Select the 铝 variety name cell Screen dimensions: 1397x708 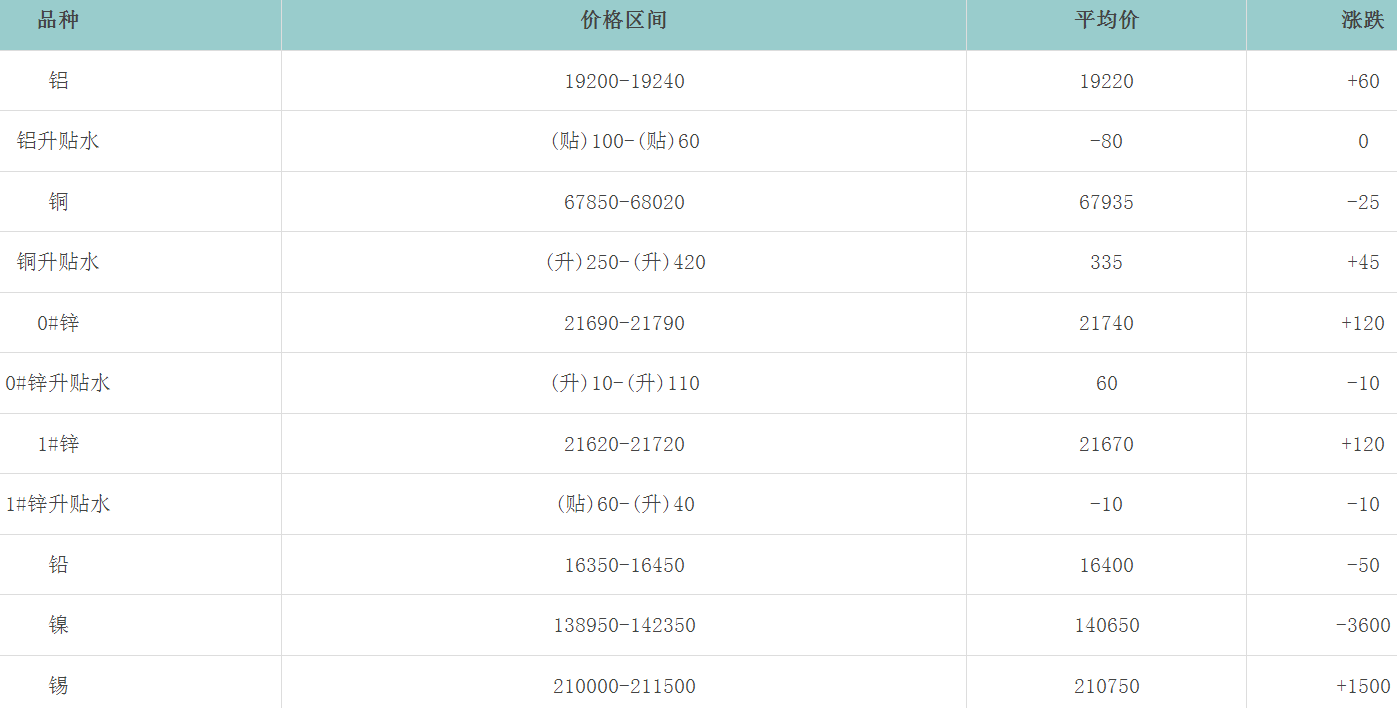tap(59, 81)
